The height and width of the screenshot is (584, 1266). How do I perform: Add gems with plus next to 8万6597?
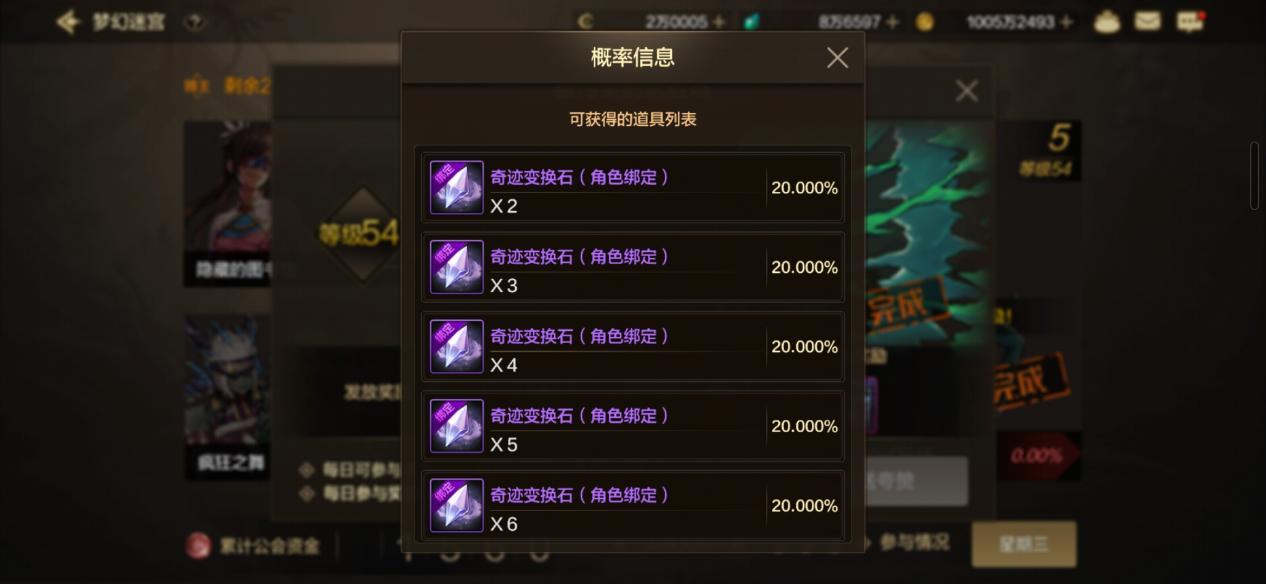click(x=892, y=21)
